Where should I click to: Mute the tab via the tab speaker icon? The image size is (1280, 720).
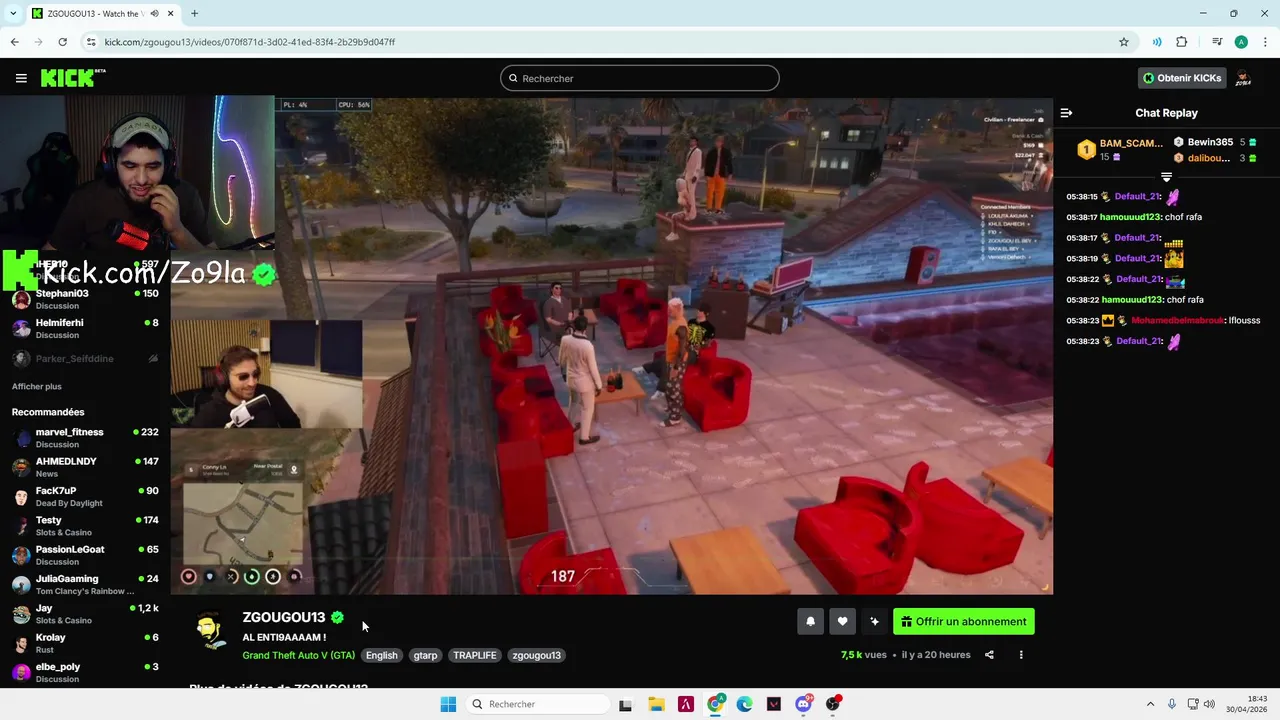(154, 13)
